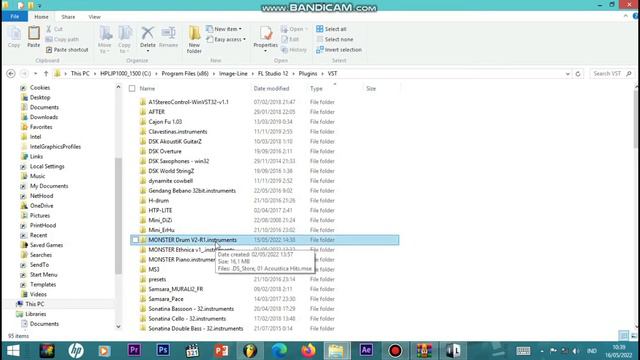Collapse the ribbon with the chevron
Viewport: 640px width, 360px height.
(x=626, y=16)
